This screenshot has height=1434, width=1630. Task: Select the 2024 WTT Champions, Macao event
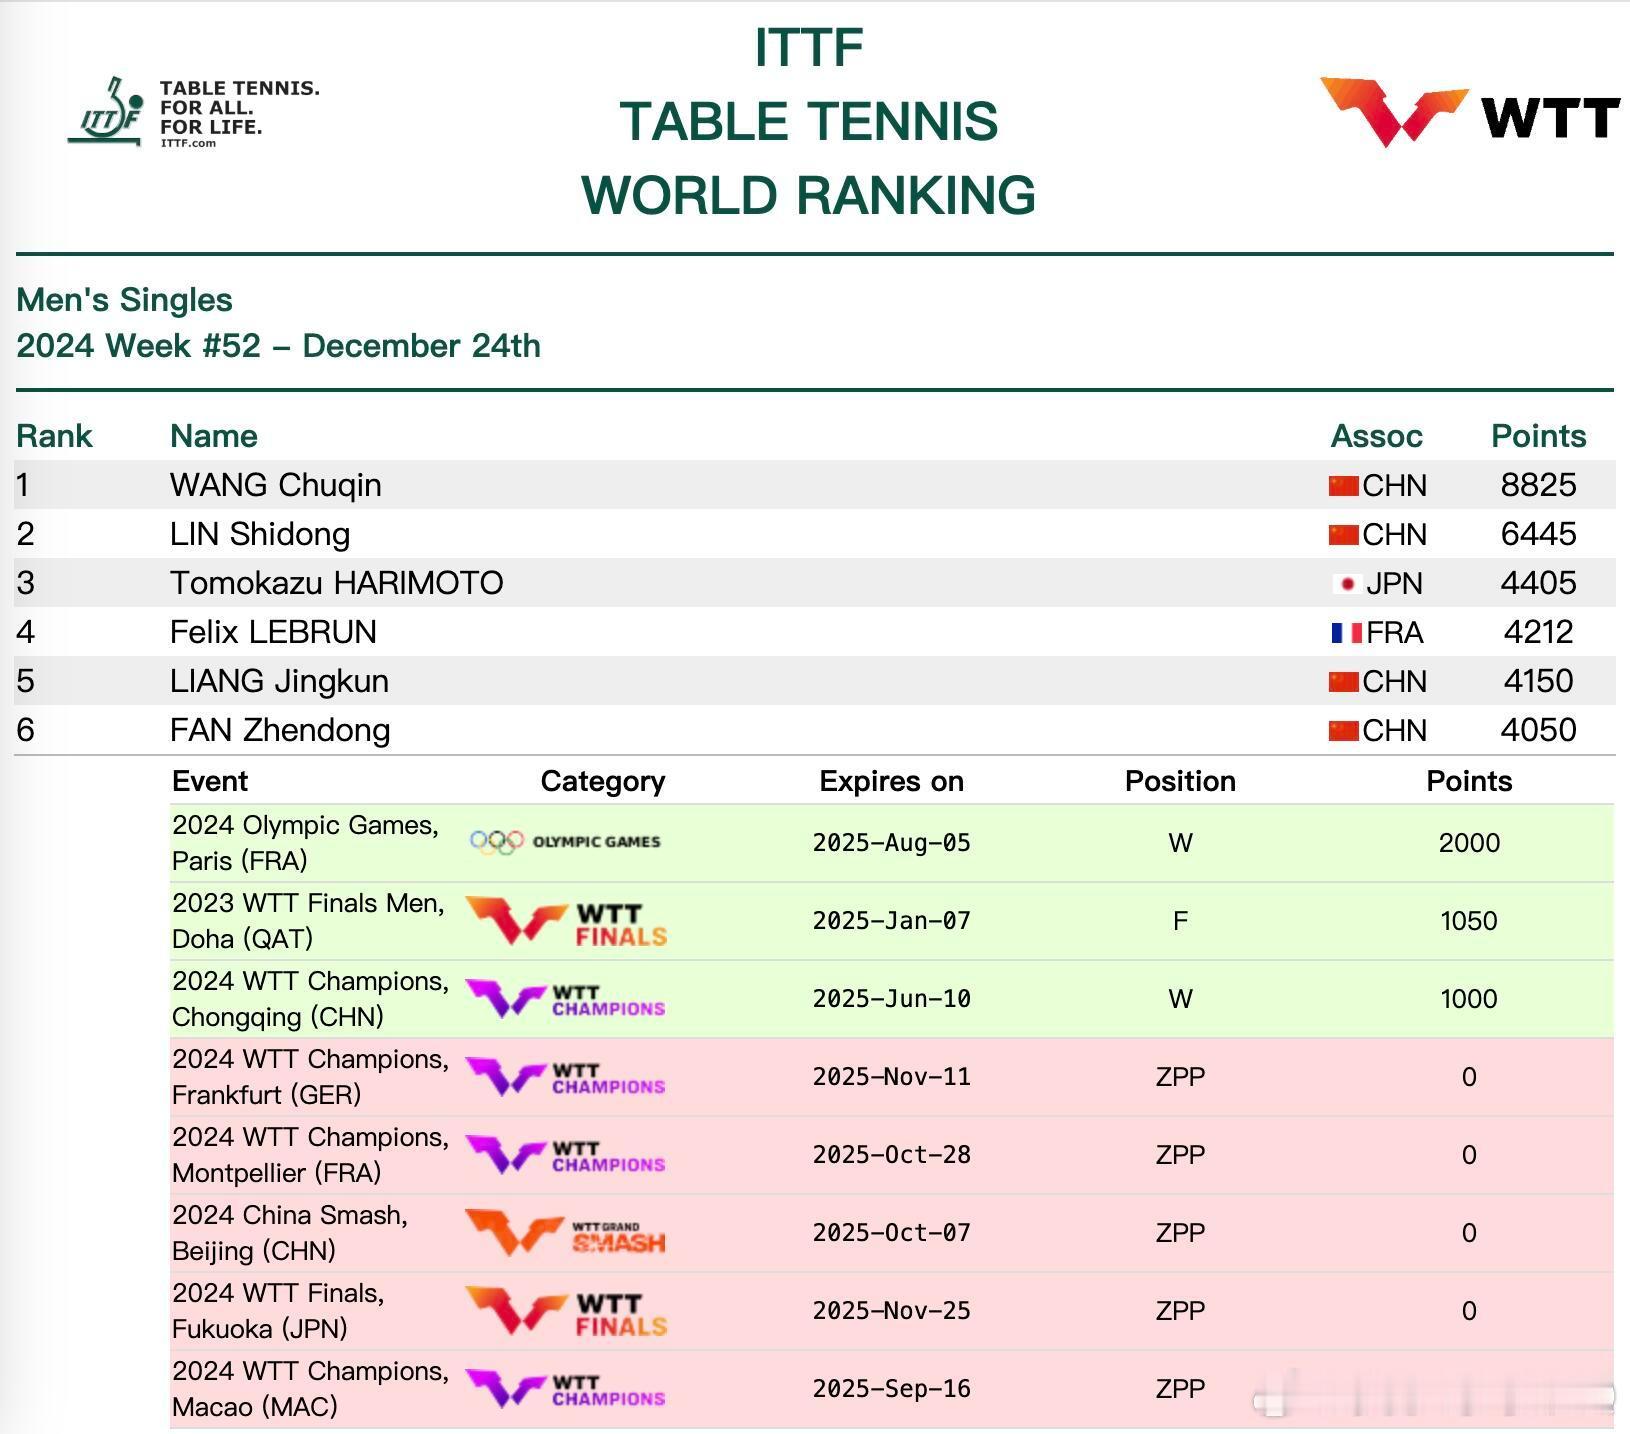(x=311, y=1389)
